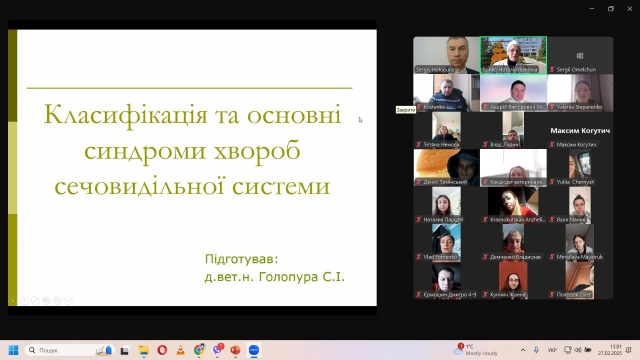Launch VLC media player from taskbar
Viewport: 640px width, 360px height.
tap(180, 350)
